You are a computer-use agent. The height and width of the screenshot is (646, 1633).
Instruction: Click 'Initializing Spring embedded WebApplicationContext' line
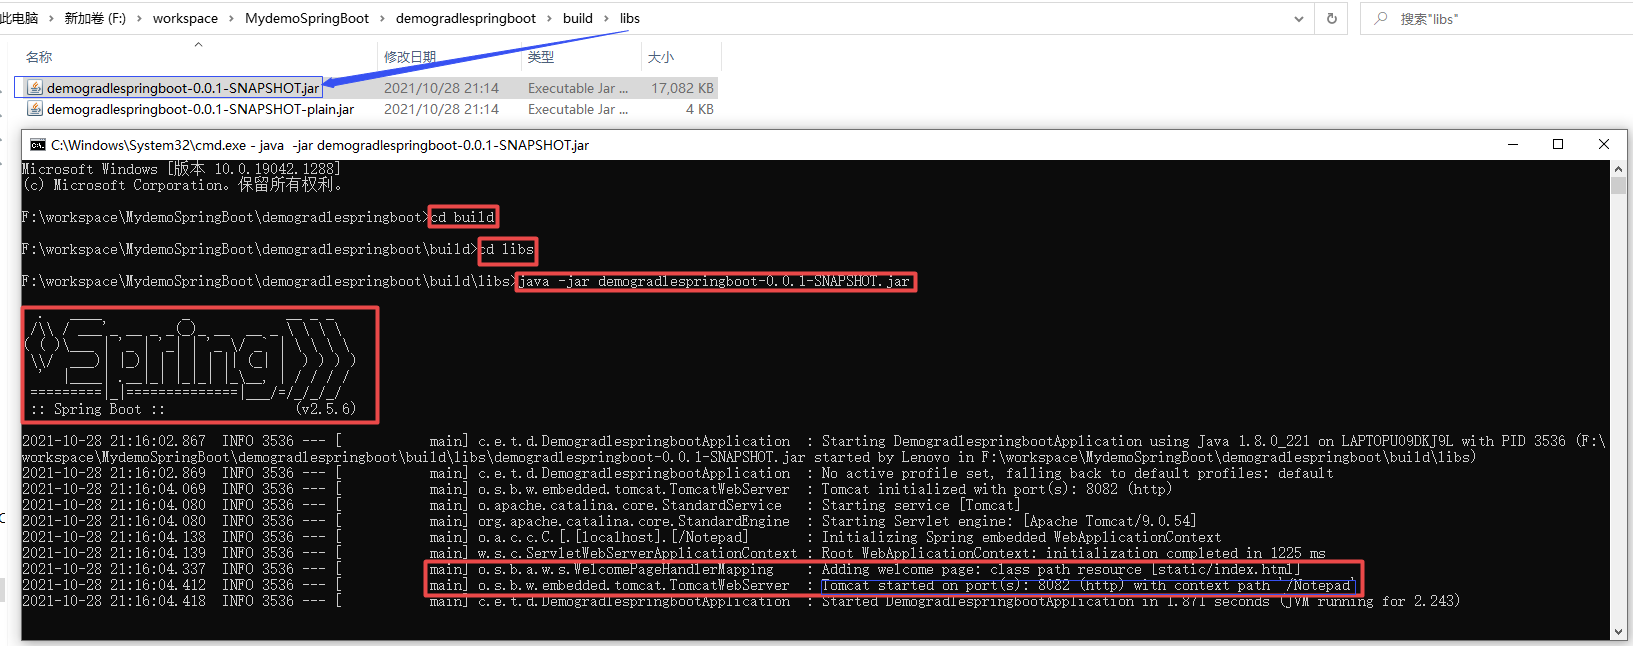coord(1021,537)
